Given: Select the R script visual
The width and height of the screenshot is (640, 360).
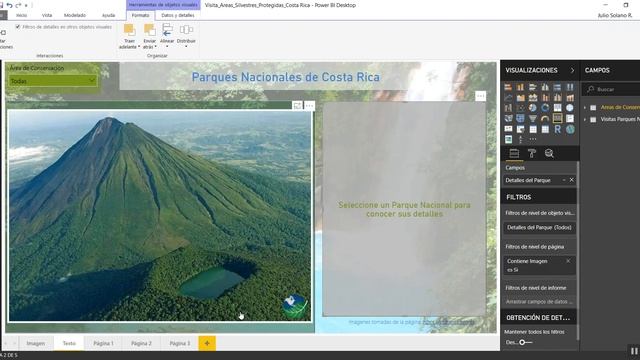Looking at the screenshot, I should [x=558, y=129].
